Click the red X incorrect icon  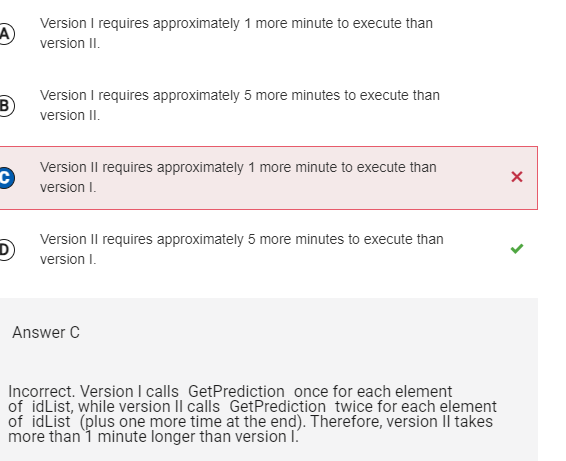(x=517, y=177)
